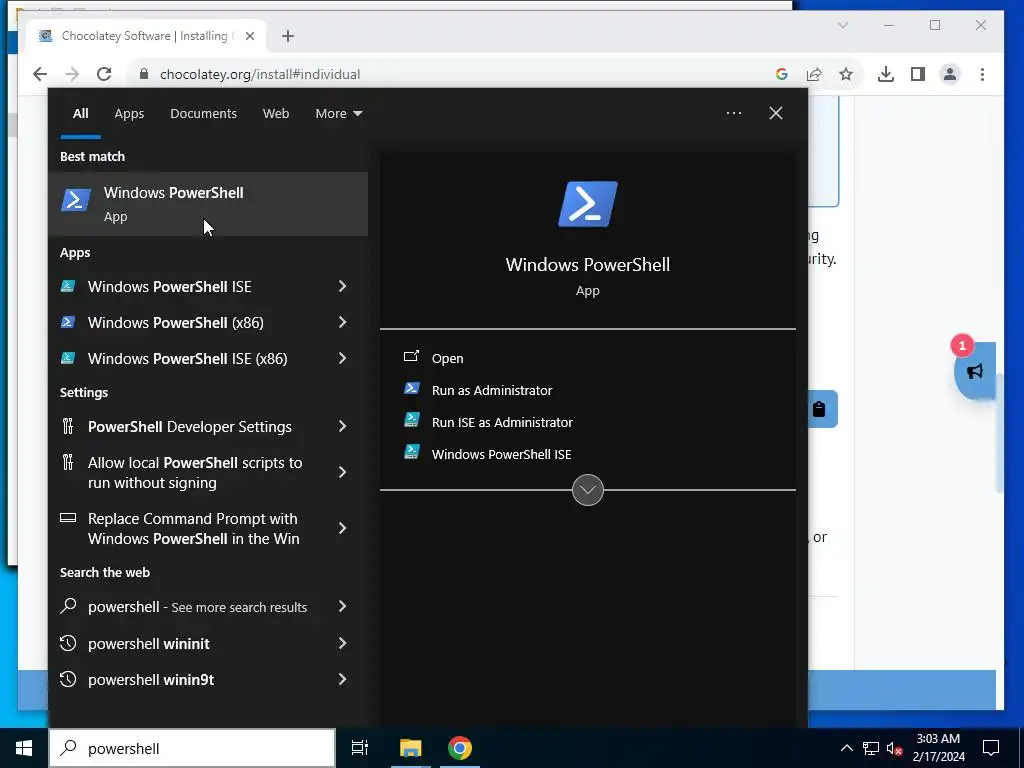
Task: Close the search panel
Action: [x=775, y=114]
